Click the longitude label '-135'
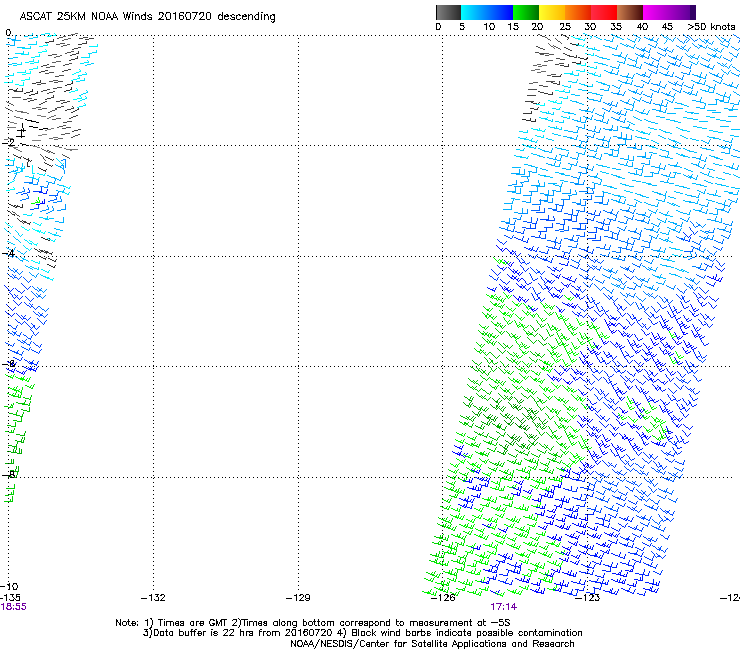The image size is (740, 650). click(x=10, y=598)
